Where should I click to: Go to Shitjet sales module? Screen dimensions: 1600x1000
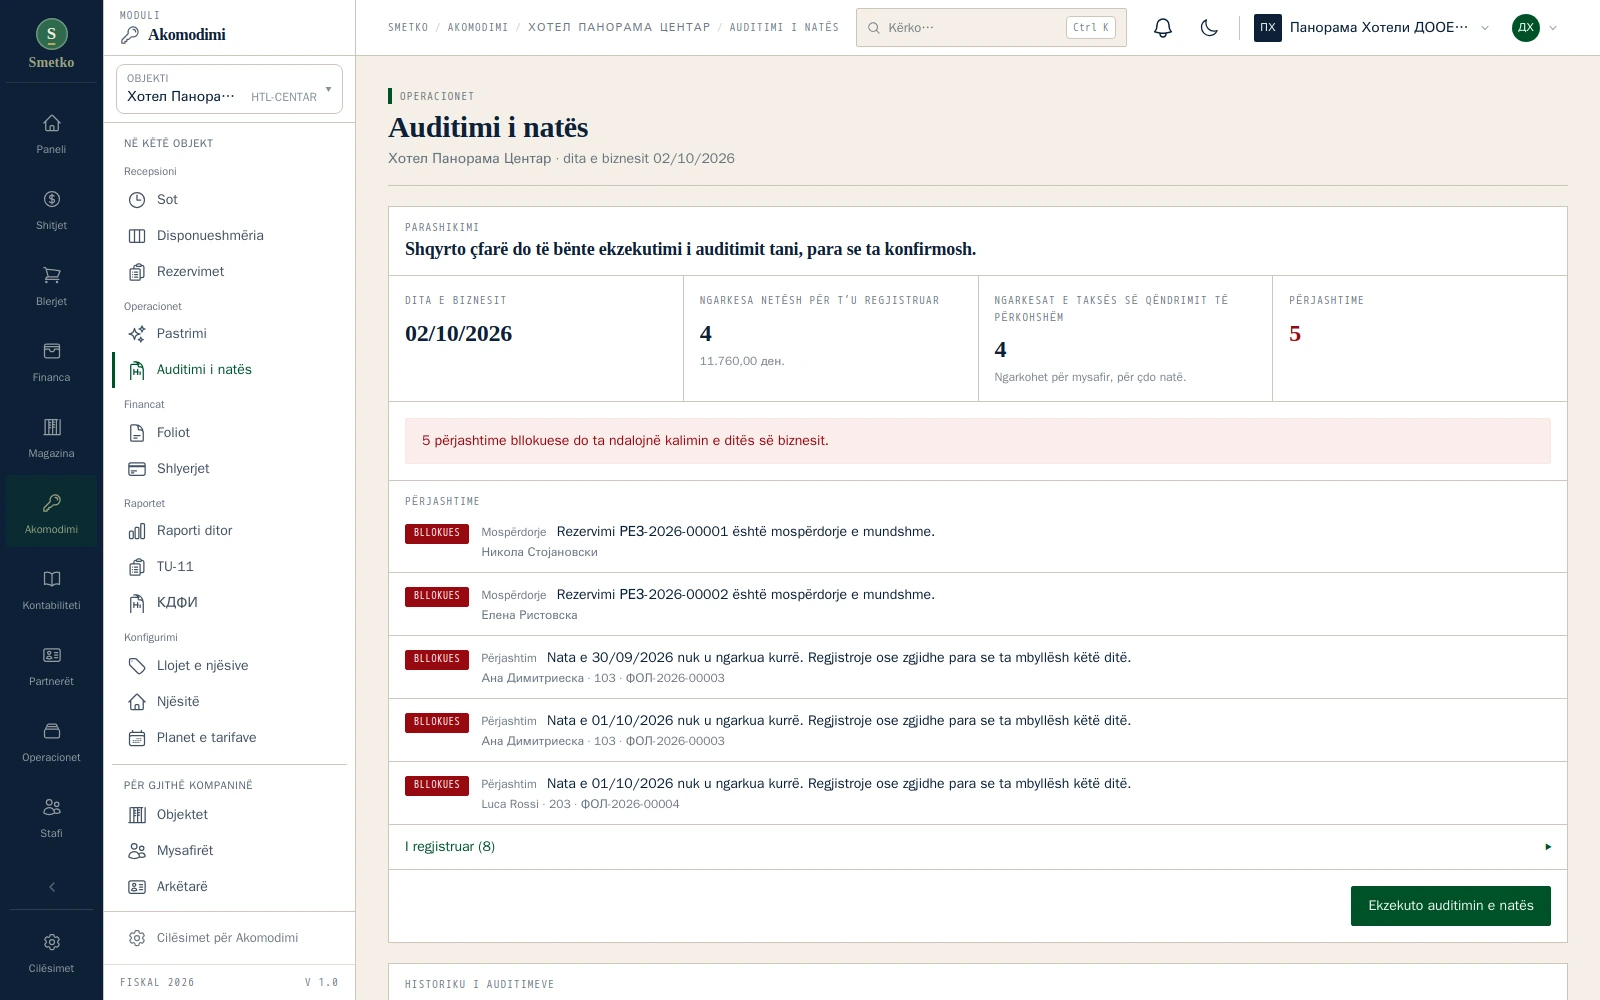(51, 211)
